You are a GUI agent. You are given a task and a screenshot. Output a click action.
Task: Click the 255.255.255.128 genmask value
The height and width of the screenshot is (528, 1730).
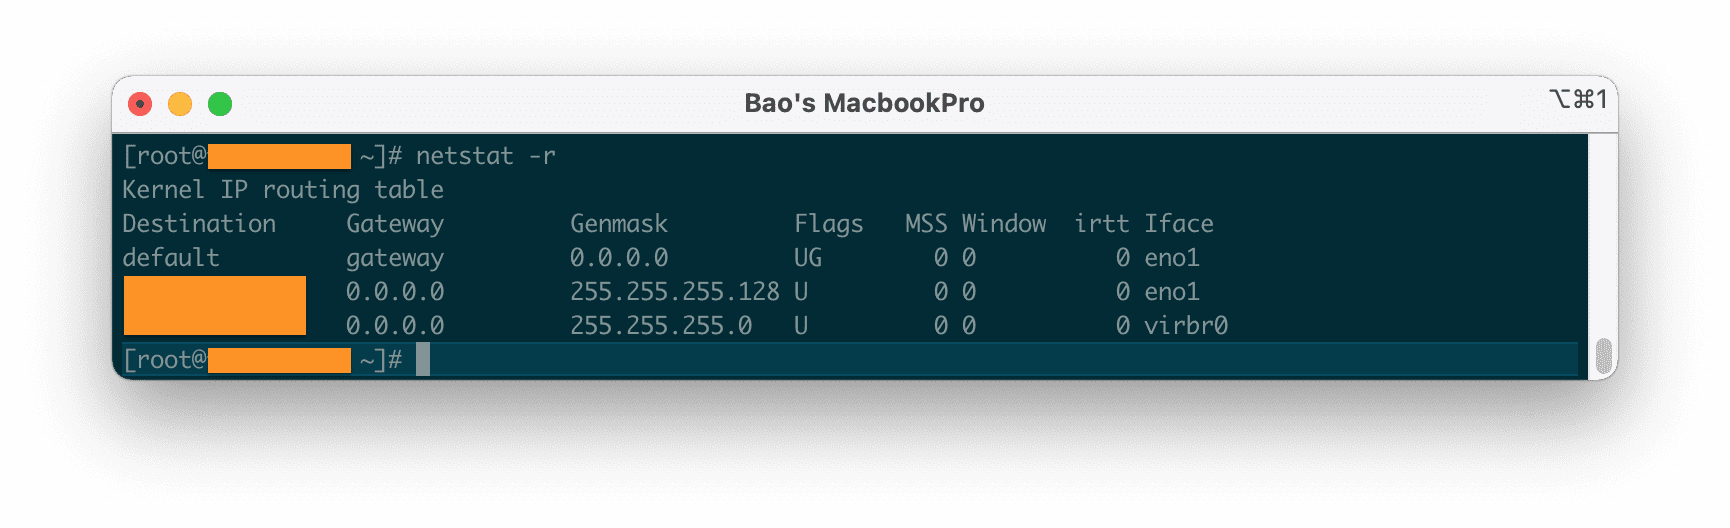coord(675,292)
